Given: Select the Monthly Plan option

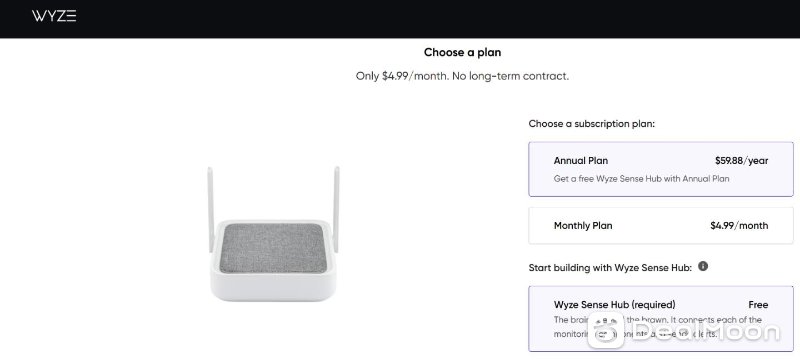Looking at the screenshot, I should 661,225.
